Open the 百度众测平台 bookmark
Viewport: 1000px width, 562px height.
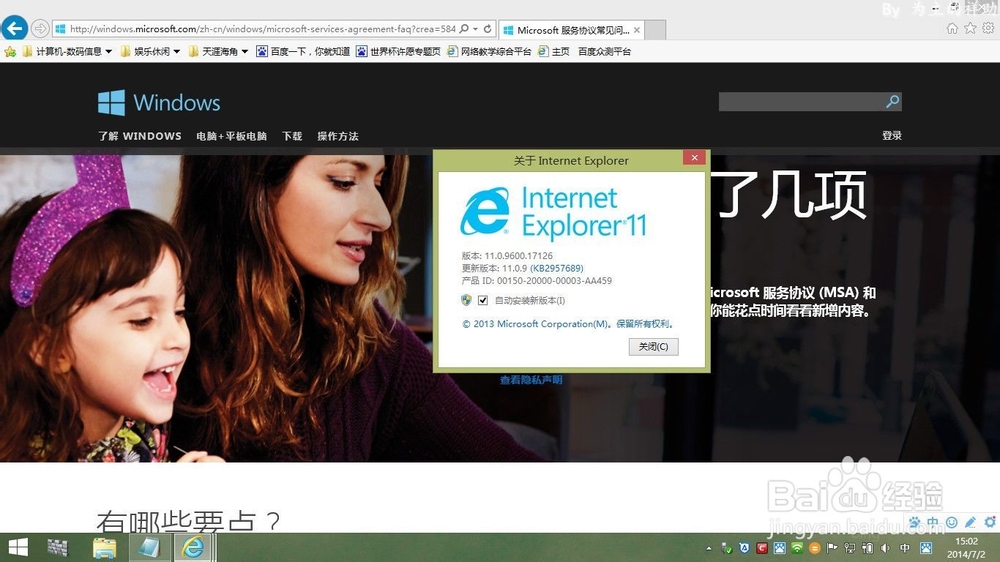point(605,52)
